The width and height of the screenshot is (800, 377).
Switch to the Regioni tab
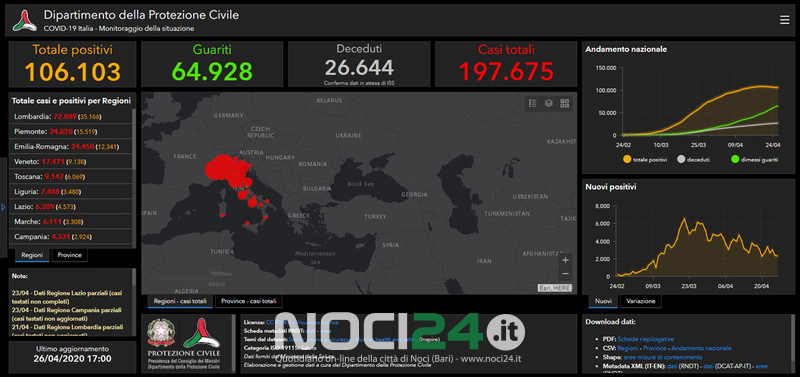(x=32, y=255)
